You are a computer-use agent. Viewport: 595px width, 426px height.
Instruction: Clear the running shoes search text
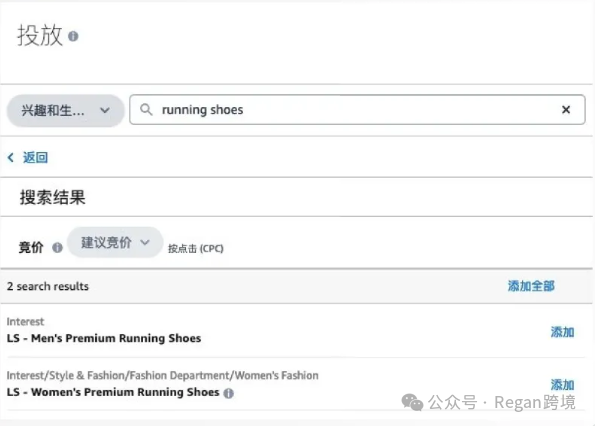tap(566, 110)
